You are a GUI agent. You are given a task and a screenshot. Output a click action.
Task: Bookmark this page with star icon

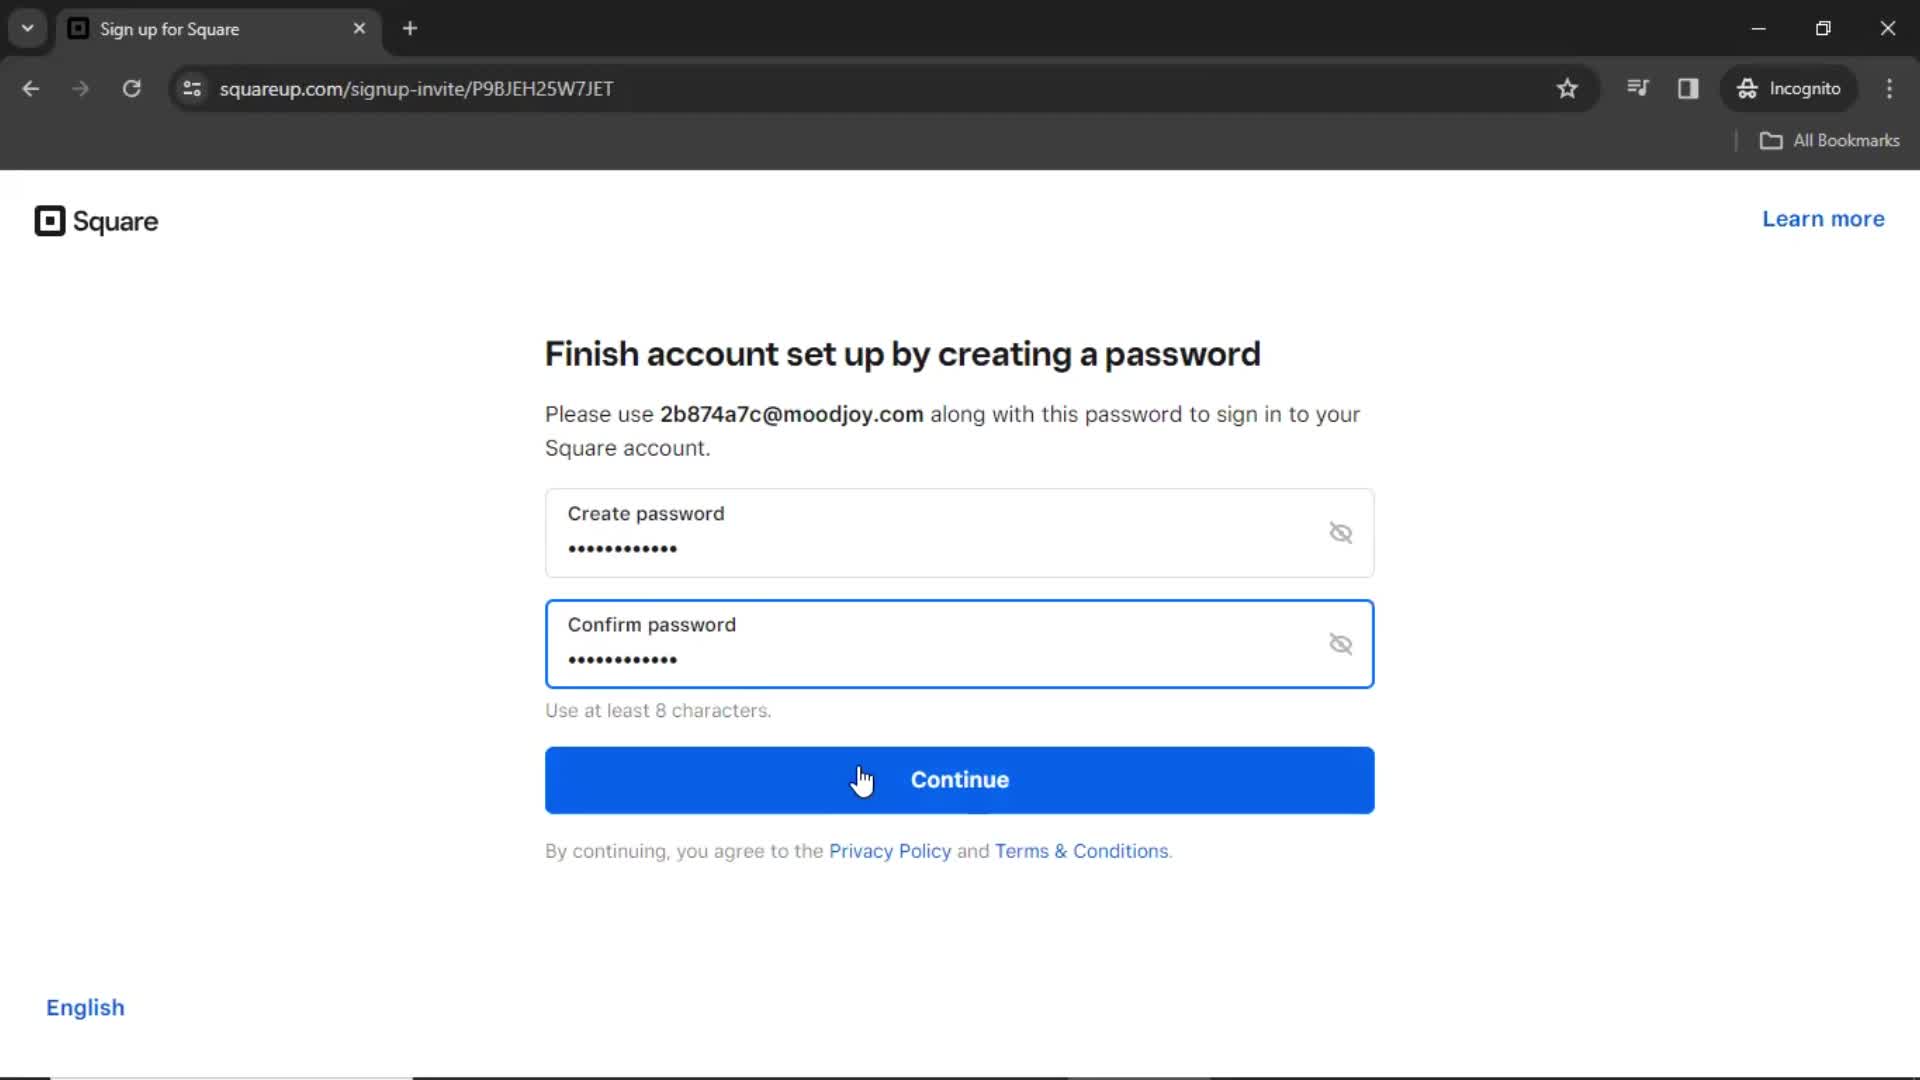coord(1567,88)
